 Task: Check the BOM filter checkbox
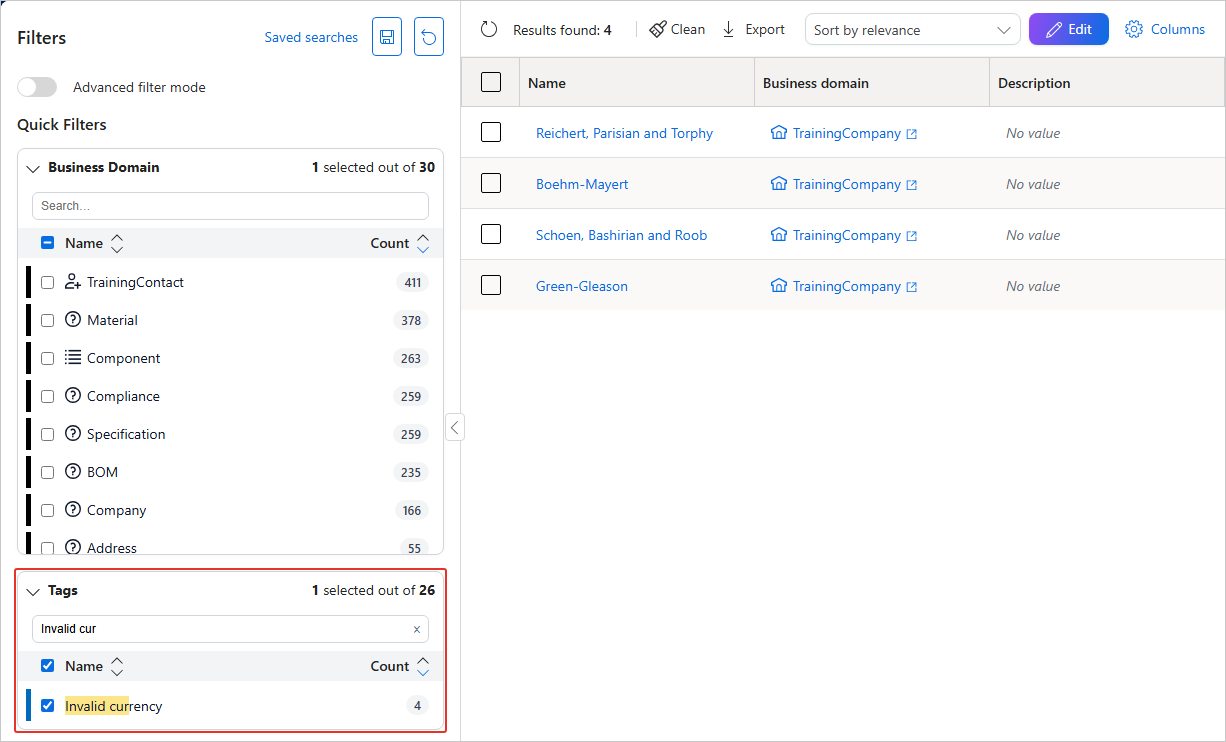[x=47, y=473]
